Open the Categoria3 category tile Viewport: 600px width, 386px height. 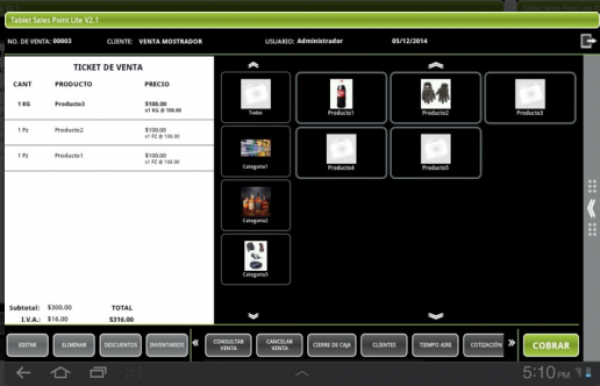tap(256, 259)
